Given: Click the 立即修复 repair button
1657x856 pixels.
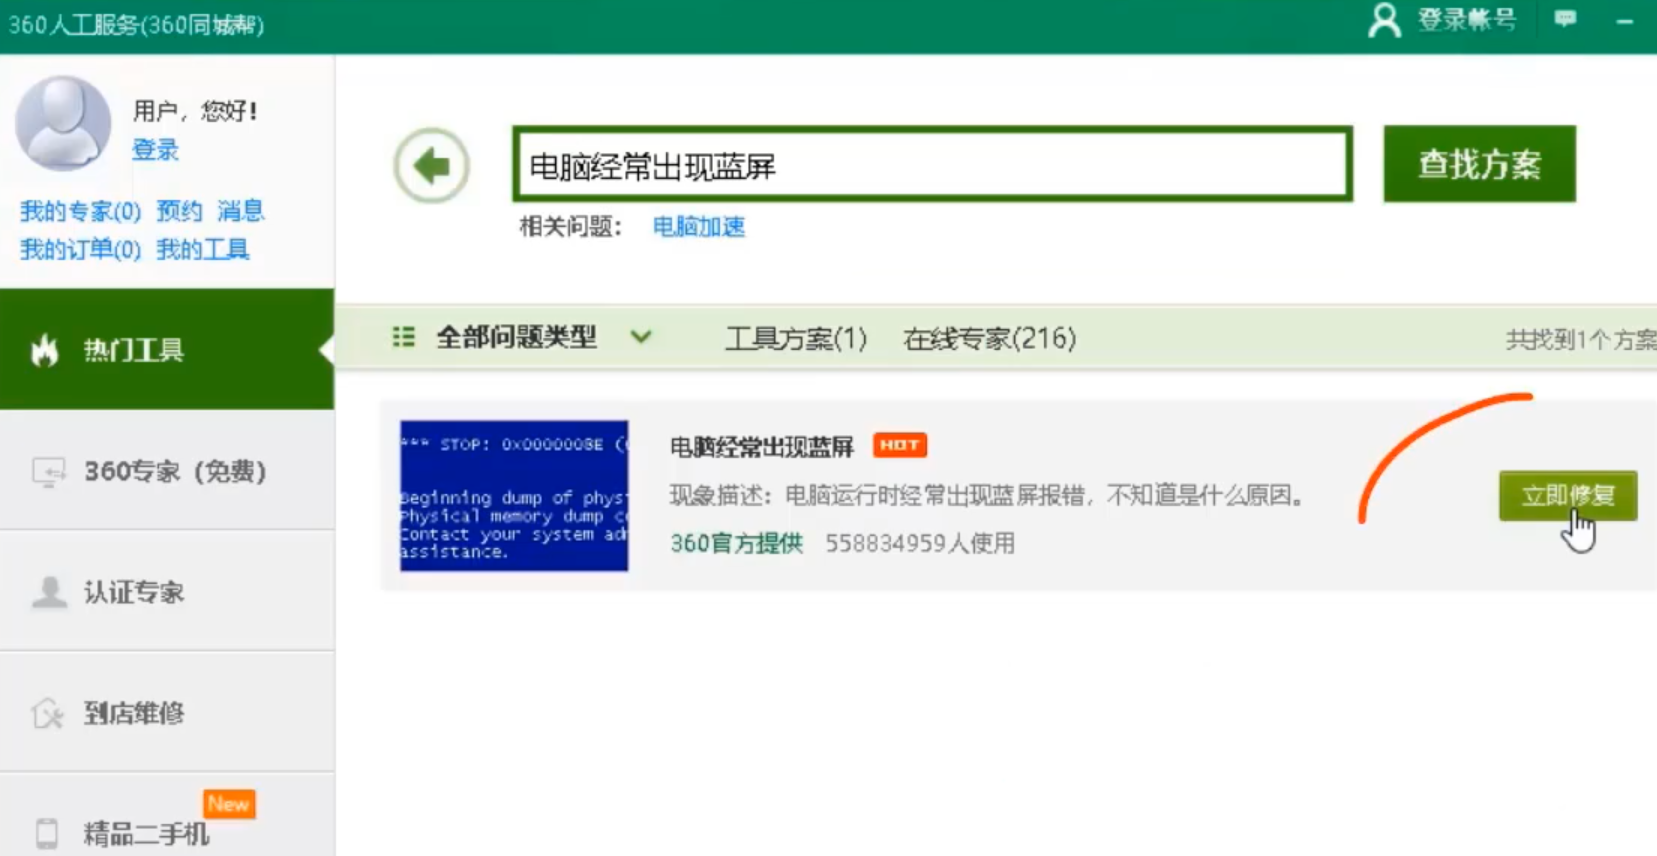Looking at the screenshot, I should pos(1567,496).
